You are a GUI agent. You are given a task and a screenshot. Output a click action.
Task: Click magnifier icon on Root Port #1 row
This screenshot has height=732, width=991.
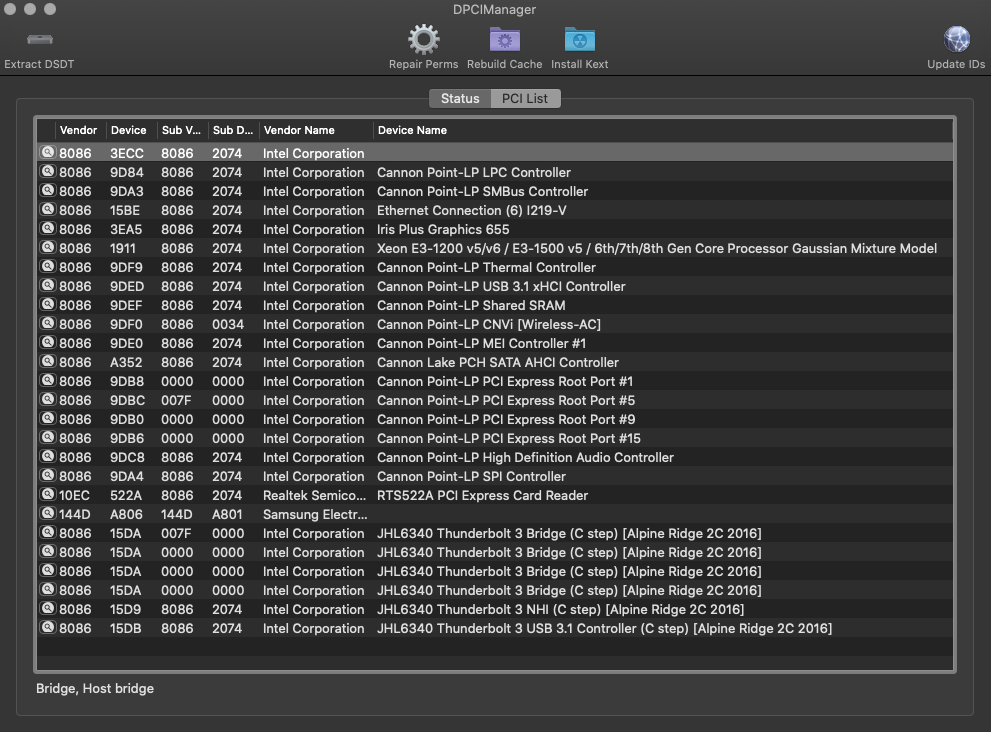47,380
